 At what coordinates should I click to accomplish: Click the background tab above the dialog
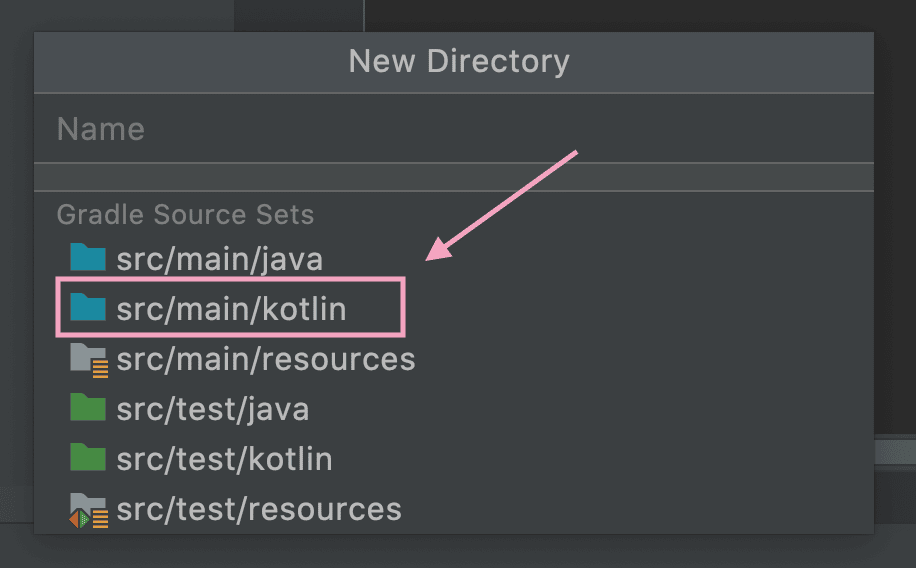pyautogui.click(x=299, y=16)
